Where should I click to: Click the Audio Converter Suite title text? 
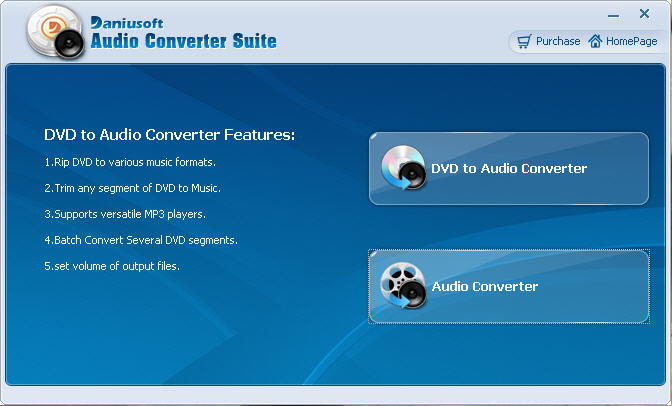coord(184,41)
